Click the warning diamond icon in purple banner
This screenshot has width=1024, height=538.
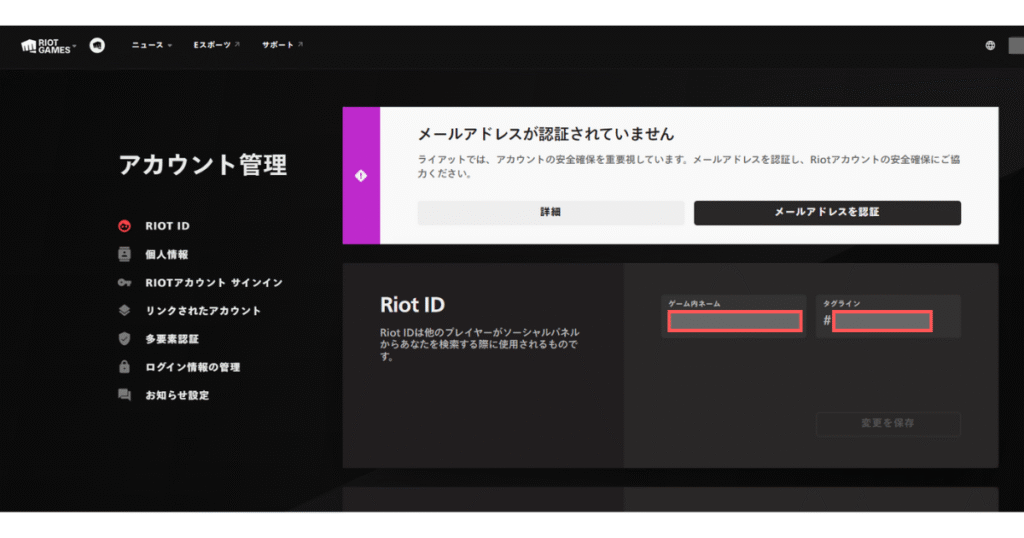click(x=360, y=176)
